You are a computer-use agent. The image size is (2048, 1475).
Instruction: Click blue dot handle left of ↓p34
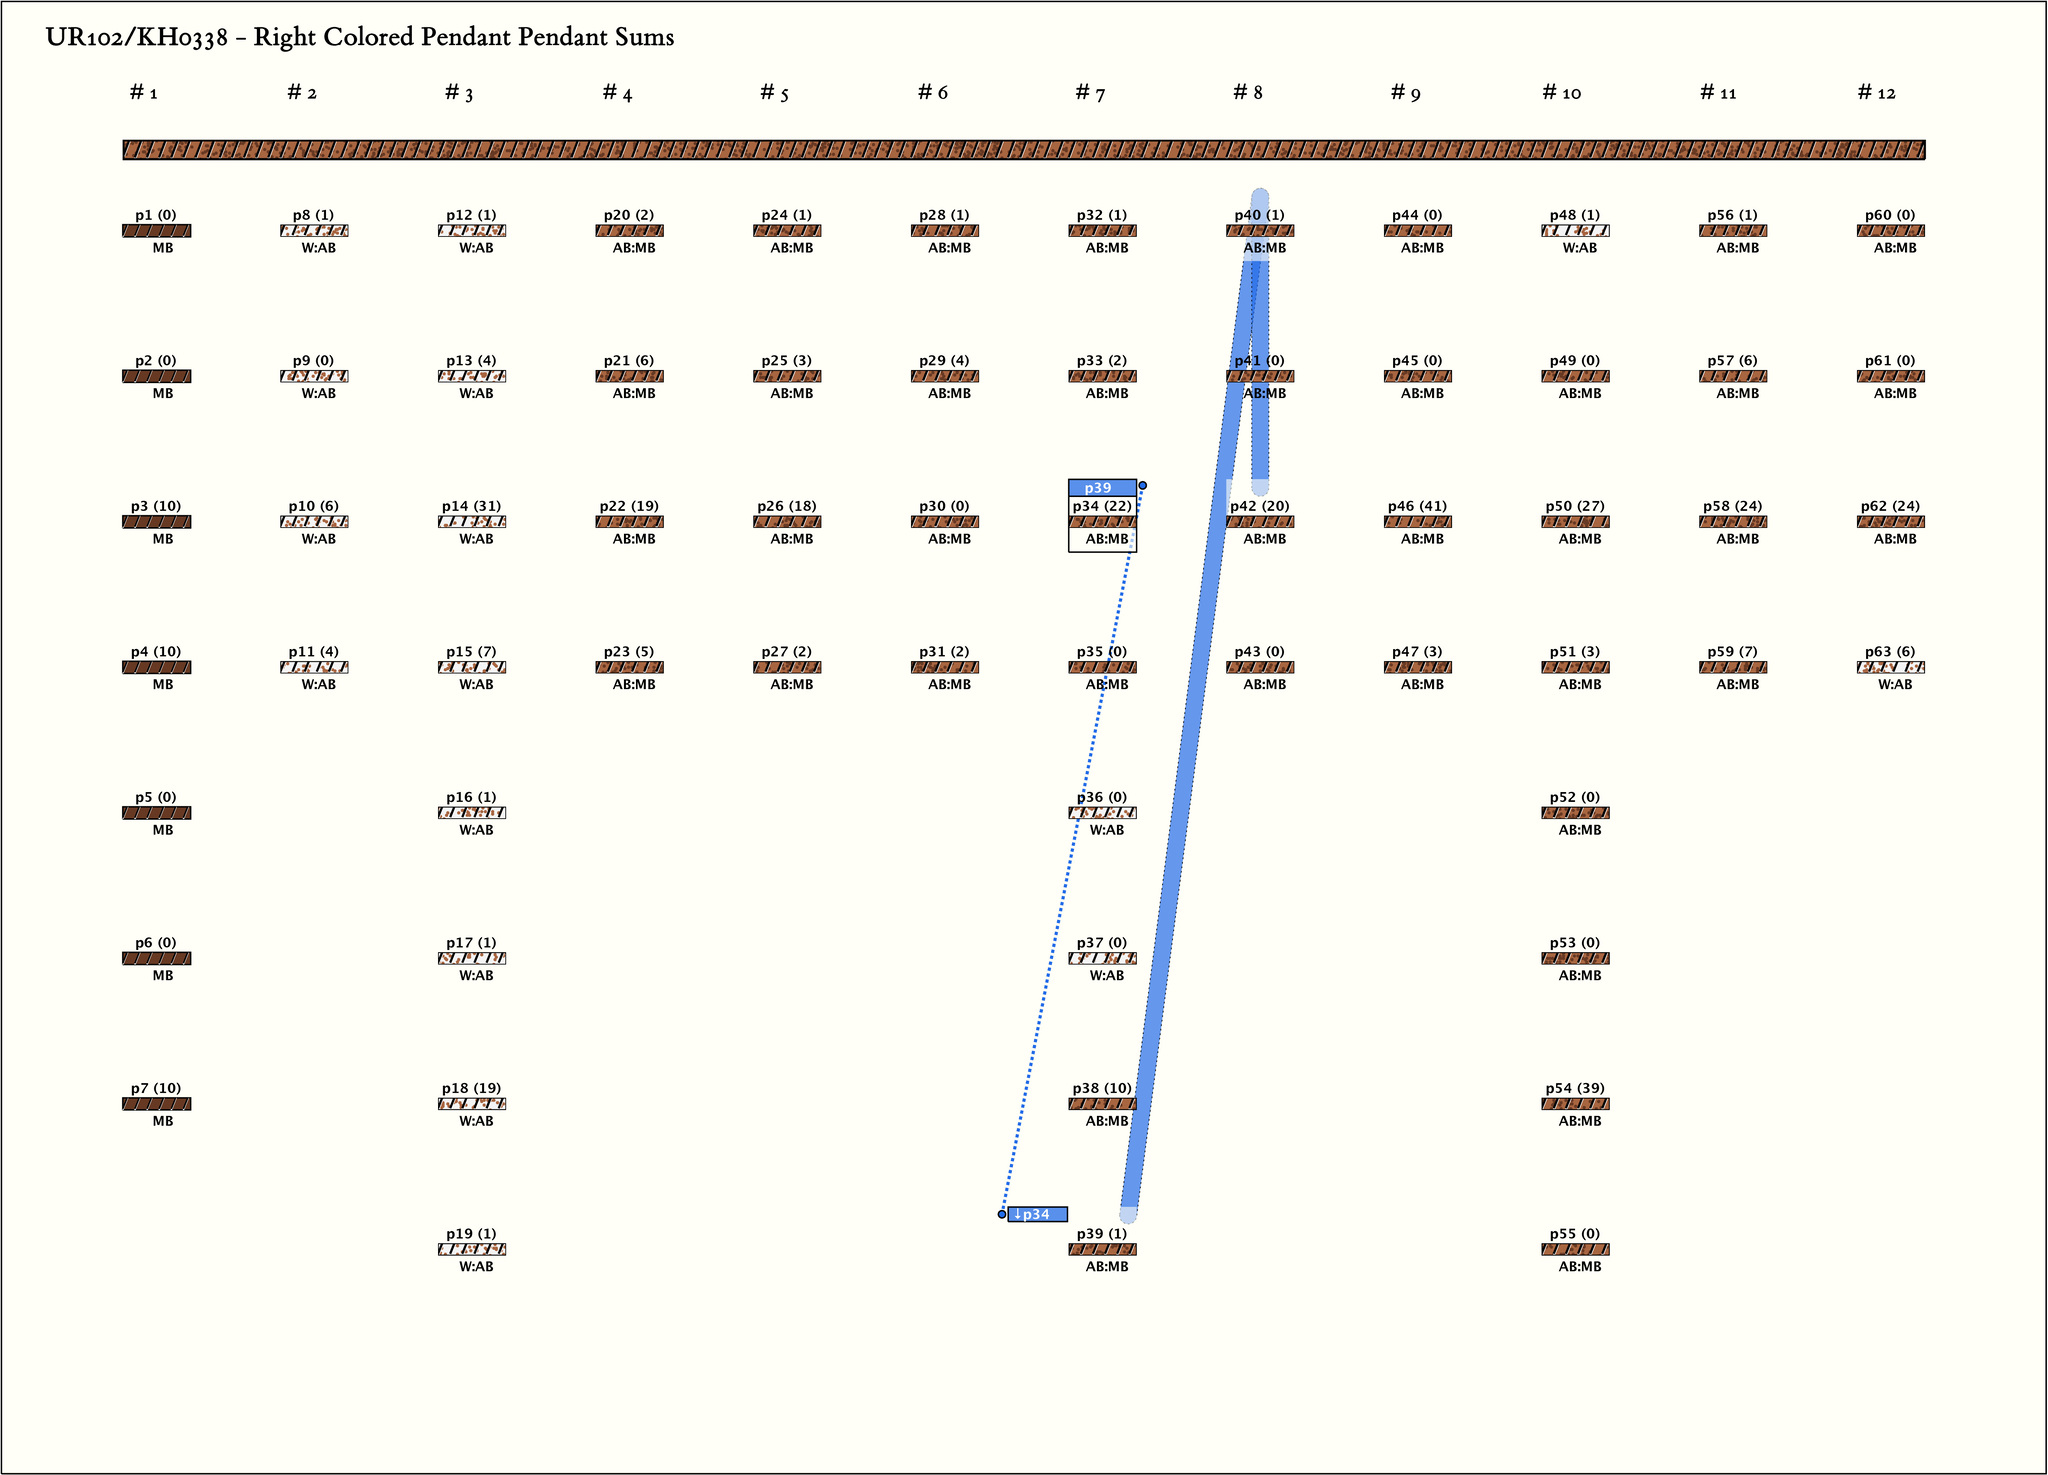1002,1214
